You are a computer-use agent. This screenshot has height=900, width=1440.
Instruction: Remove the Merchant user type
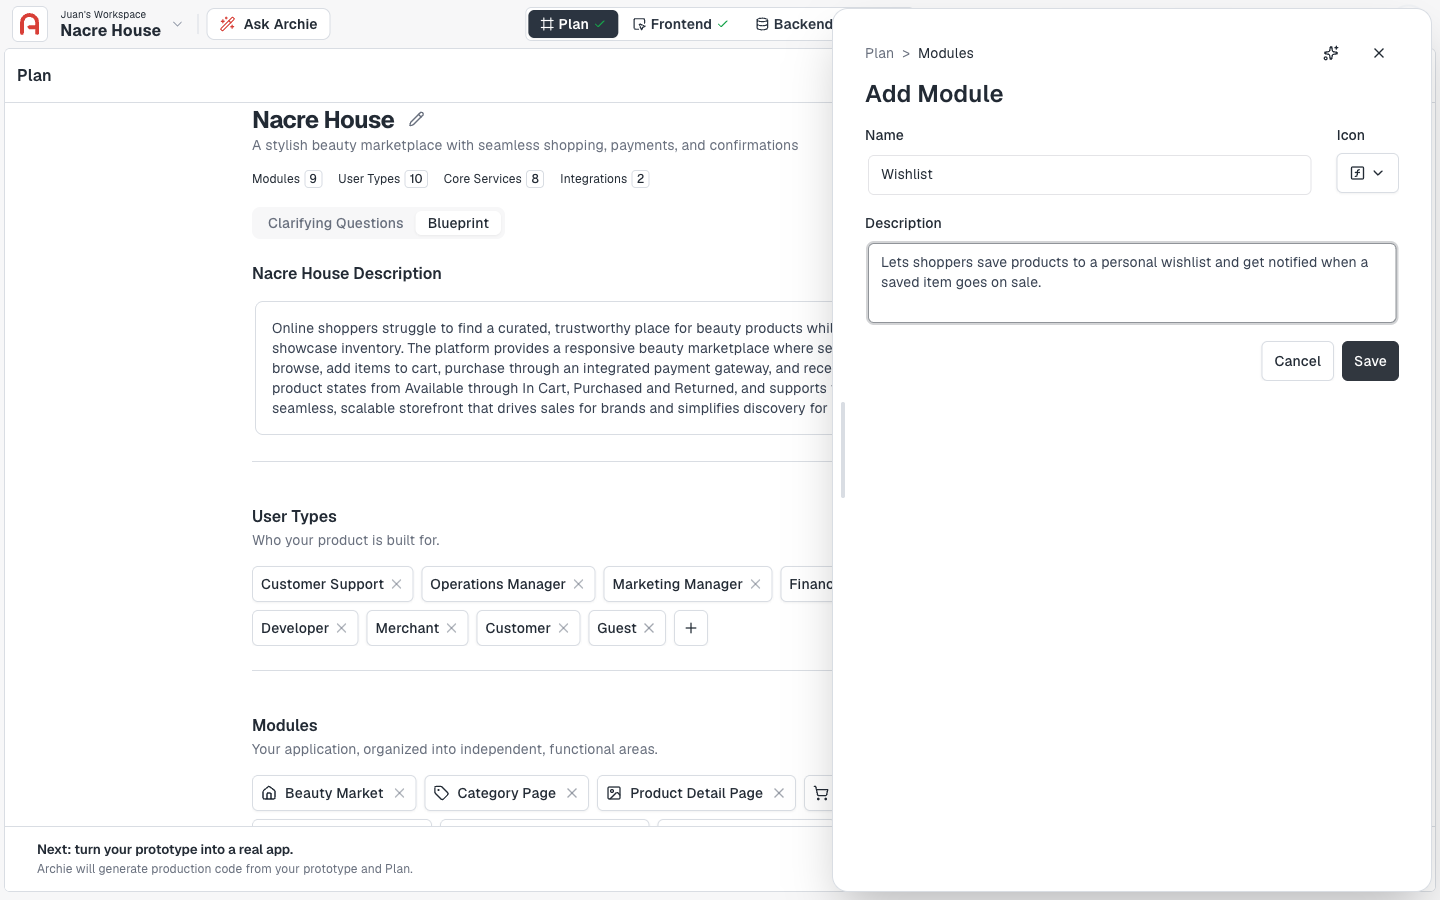(452, 628)
